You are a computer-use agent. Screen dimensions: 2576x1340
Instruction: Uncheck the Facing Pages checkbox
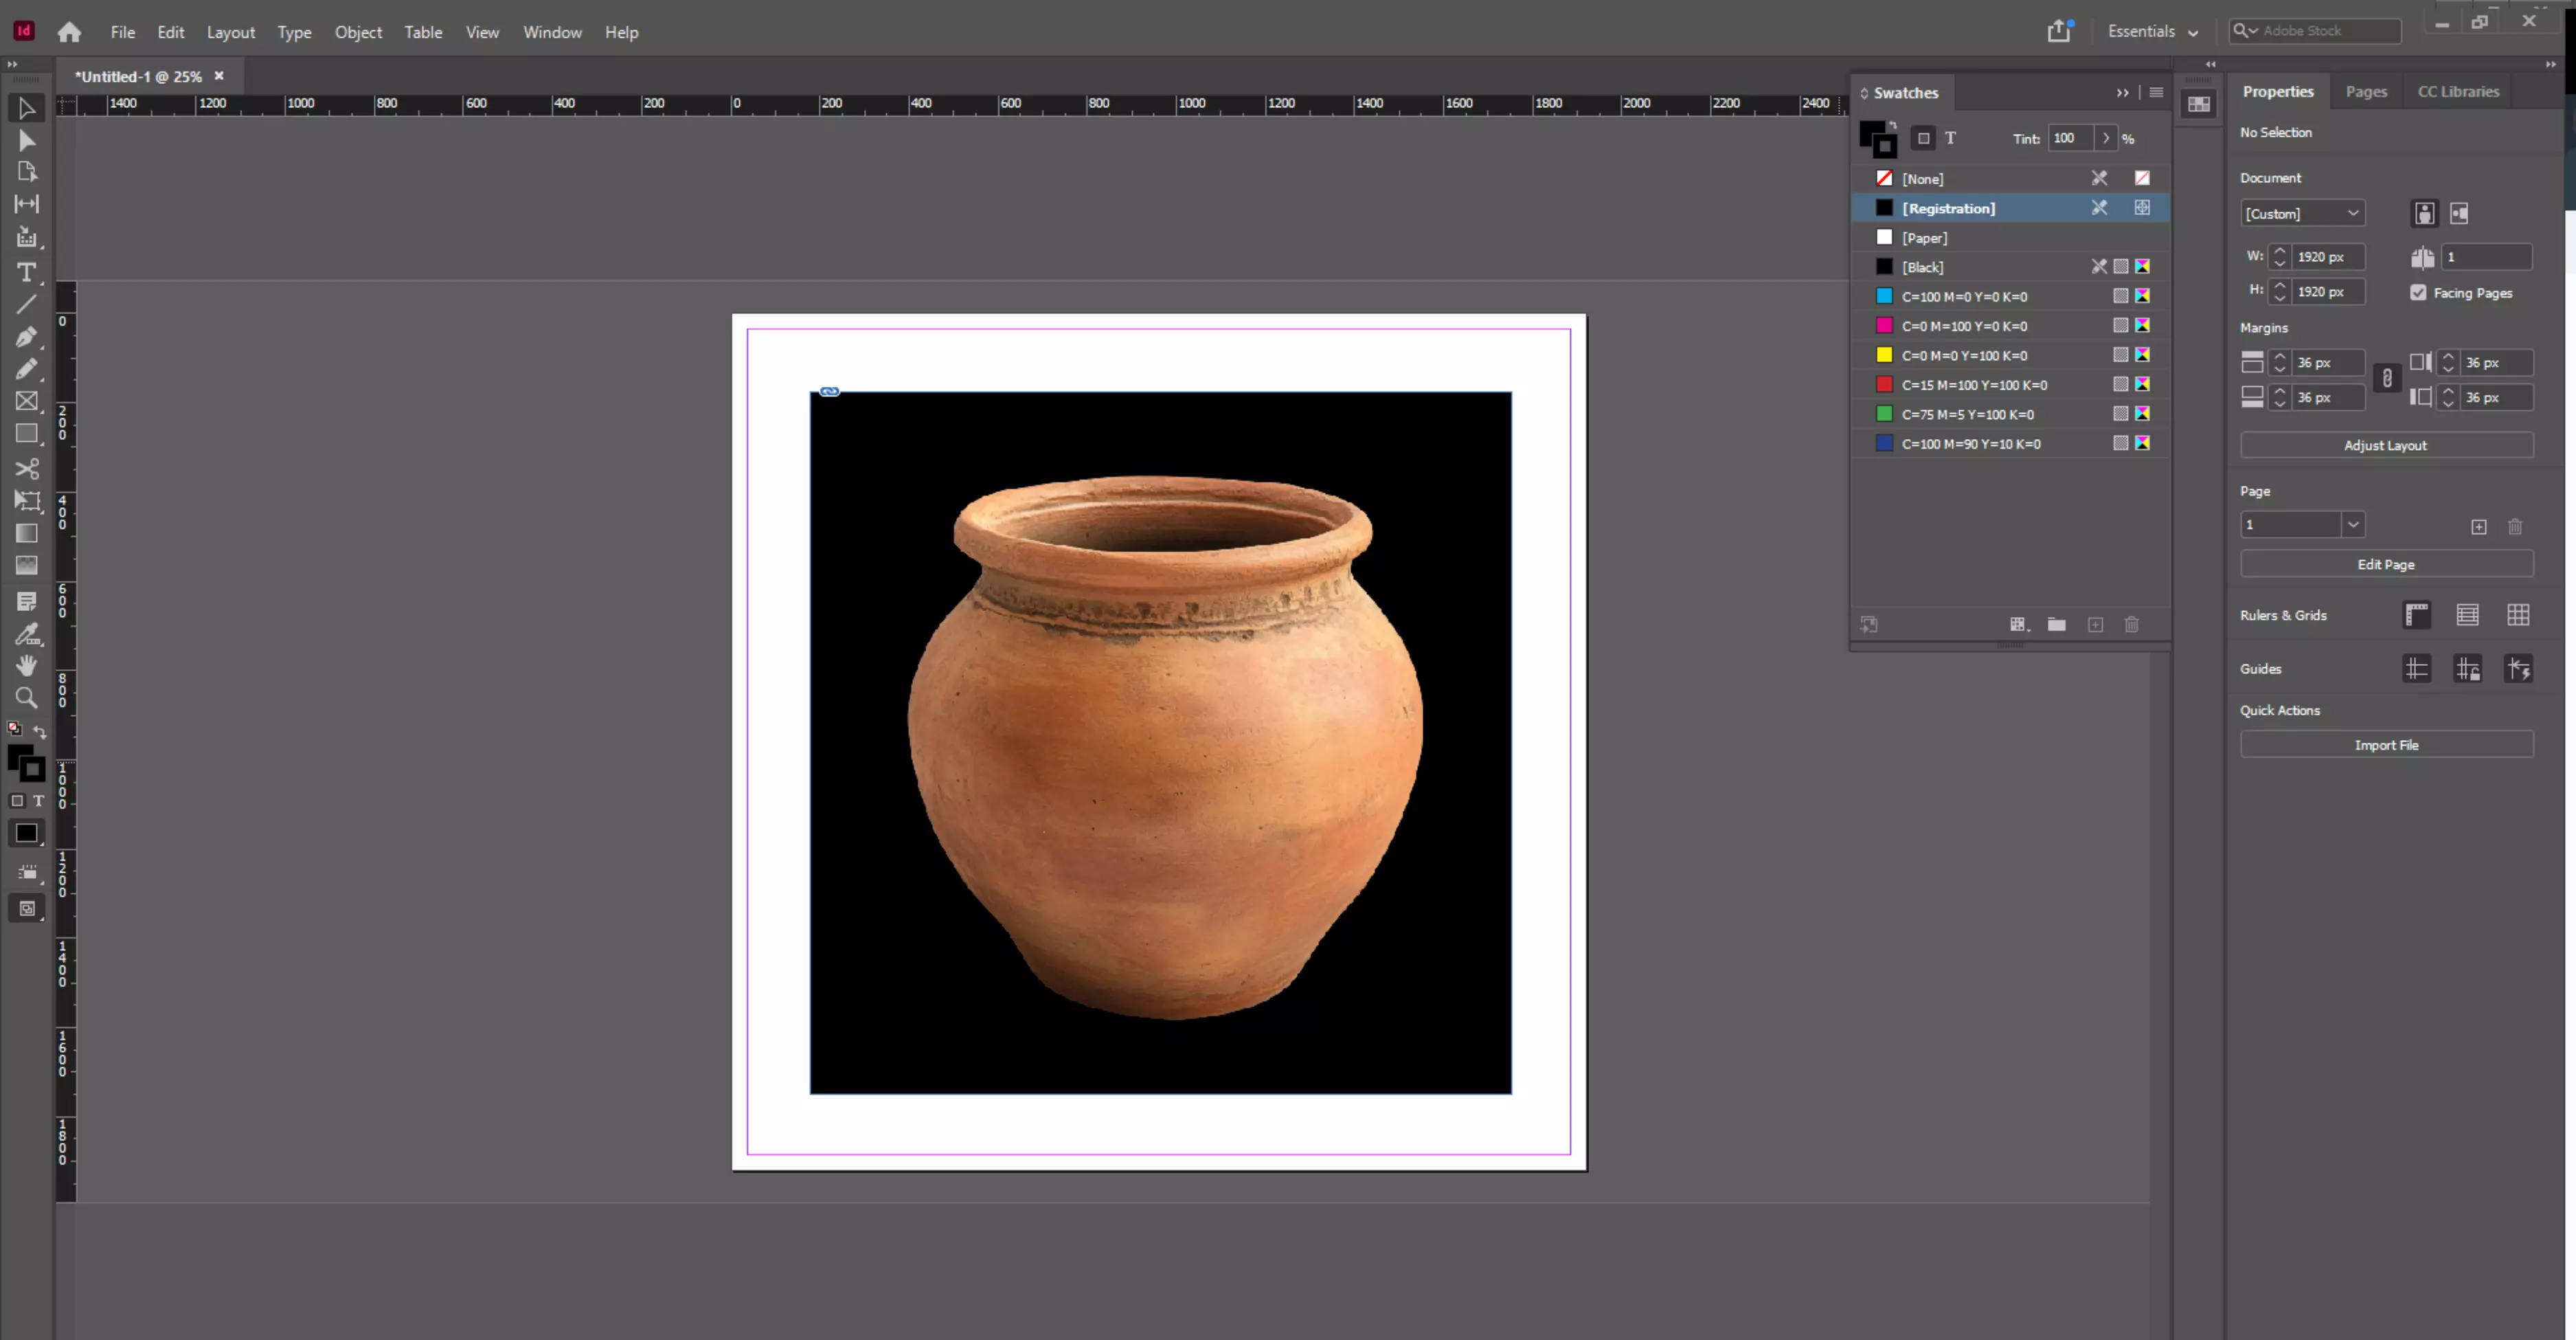(2418, 293)
